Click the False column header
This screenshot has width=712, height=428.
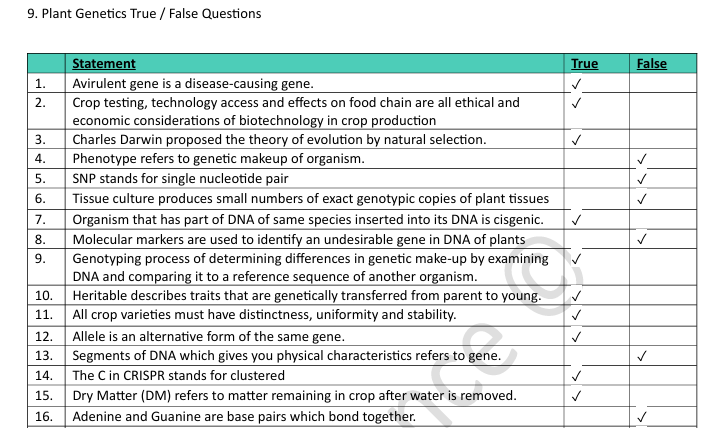pos(651,63)
